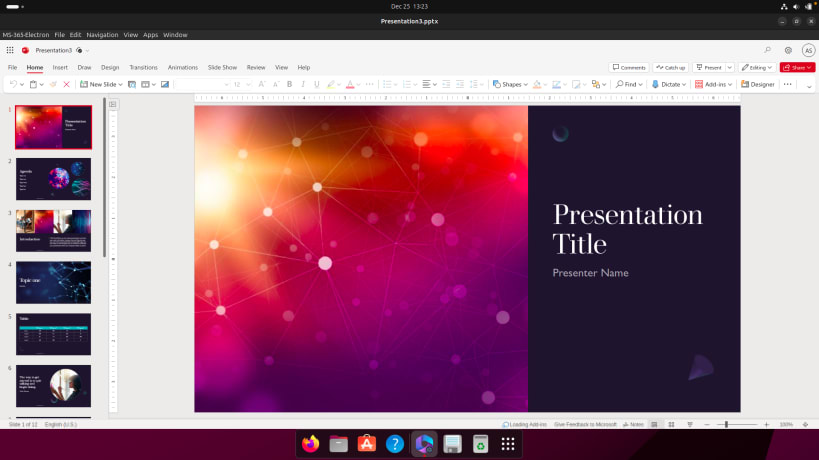Image resolution: width=819 pixels, height=460 pixels.
Task: Open the Settings gear in the header
Action: (788, 50)
